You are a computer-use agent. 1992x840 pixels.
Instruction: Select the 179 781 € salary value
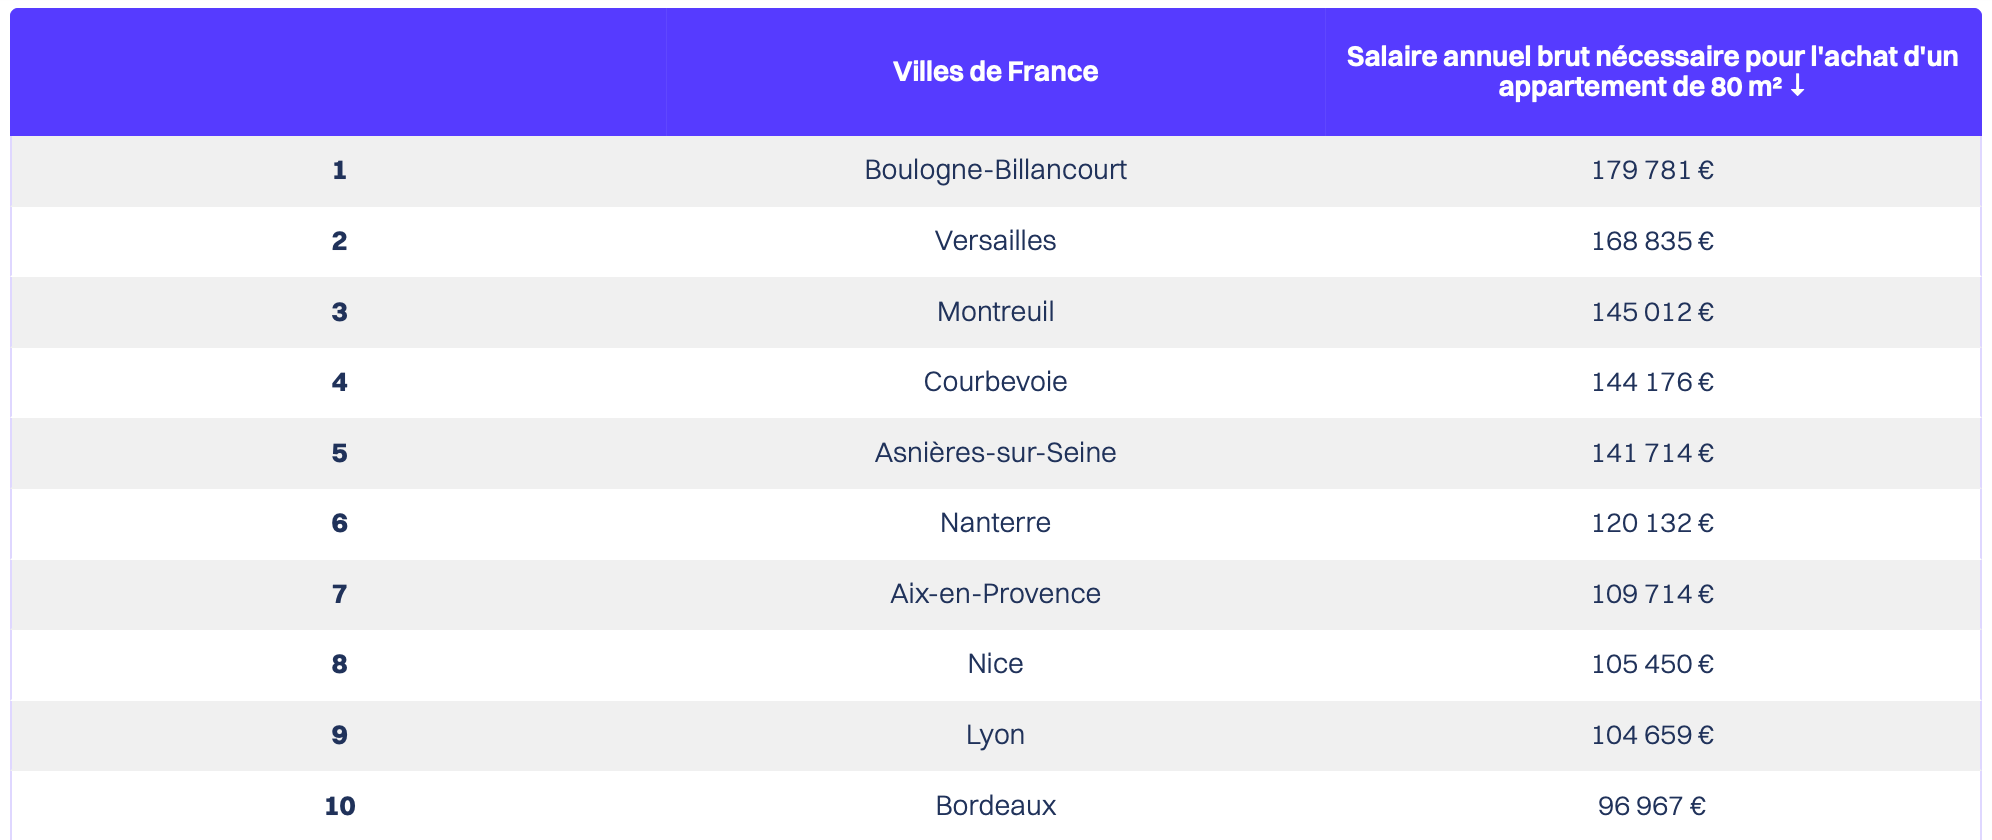[x=1652, y=170]
